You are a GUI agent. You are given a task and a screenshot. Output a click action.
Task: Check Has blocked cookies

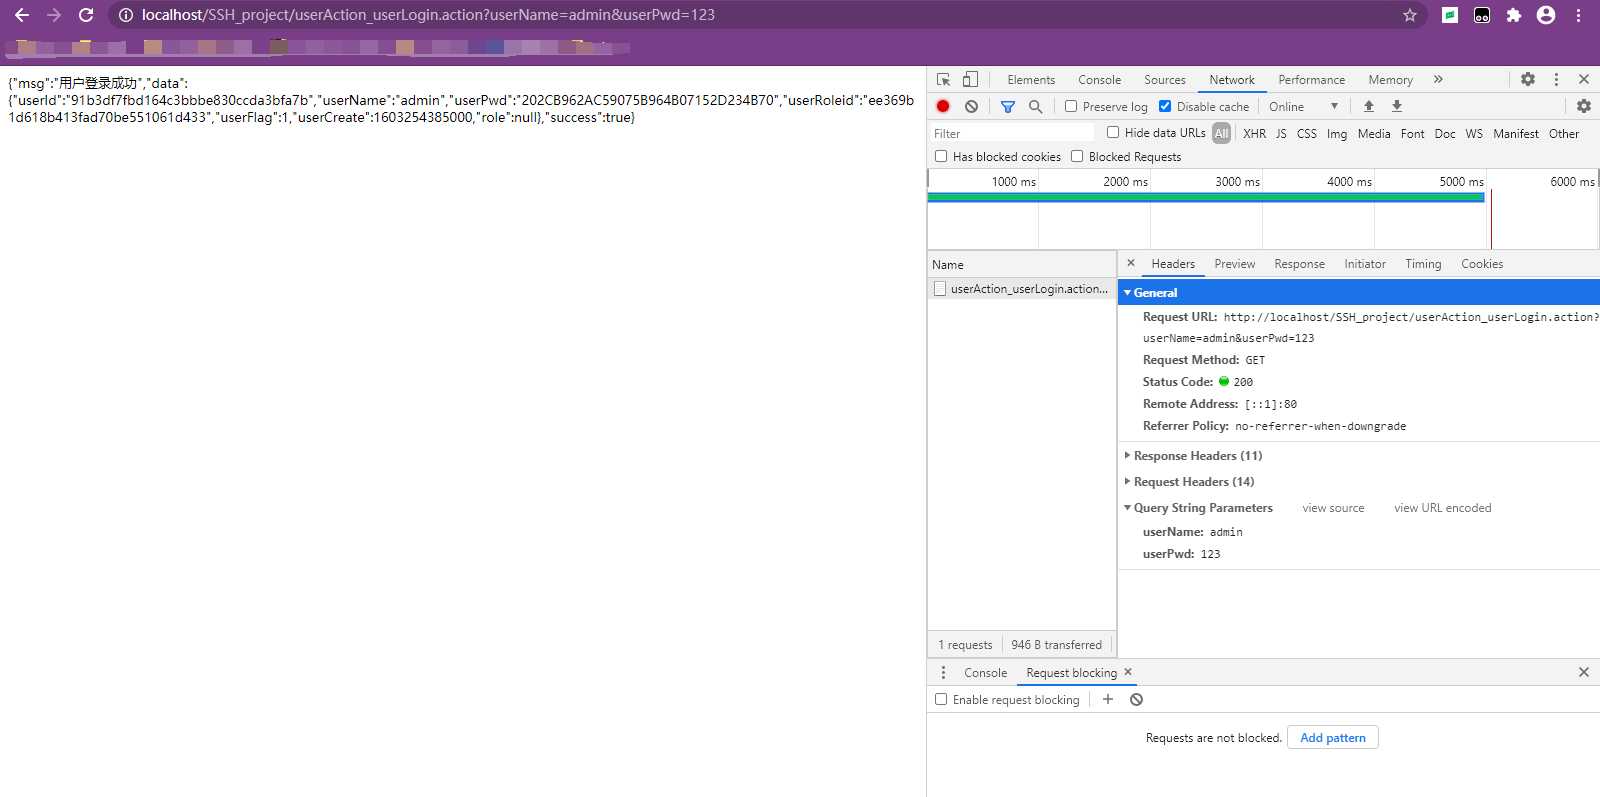(x=941, y=156)
